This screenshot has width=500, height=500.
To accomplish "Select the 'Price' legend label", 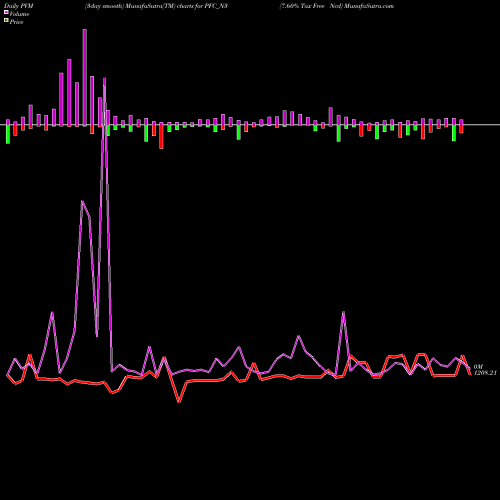I will [x=16, y=22].
